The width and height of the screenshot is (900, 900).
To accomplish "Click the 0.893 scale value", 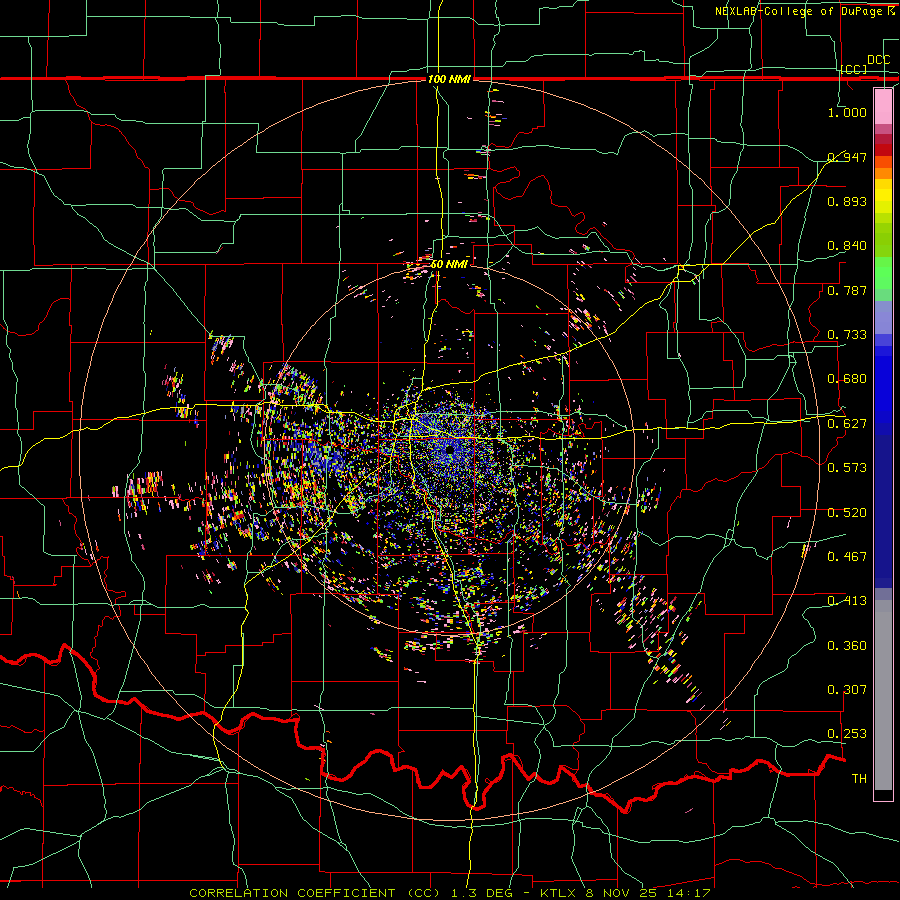I will pos(847,201).
